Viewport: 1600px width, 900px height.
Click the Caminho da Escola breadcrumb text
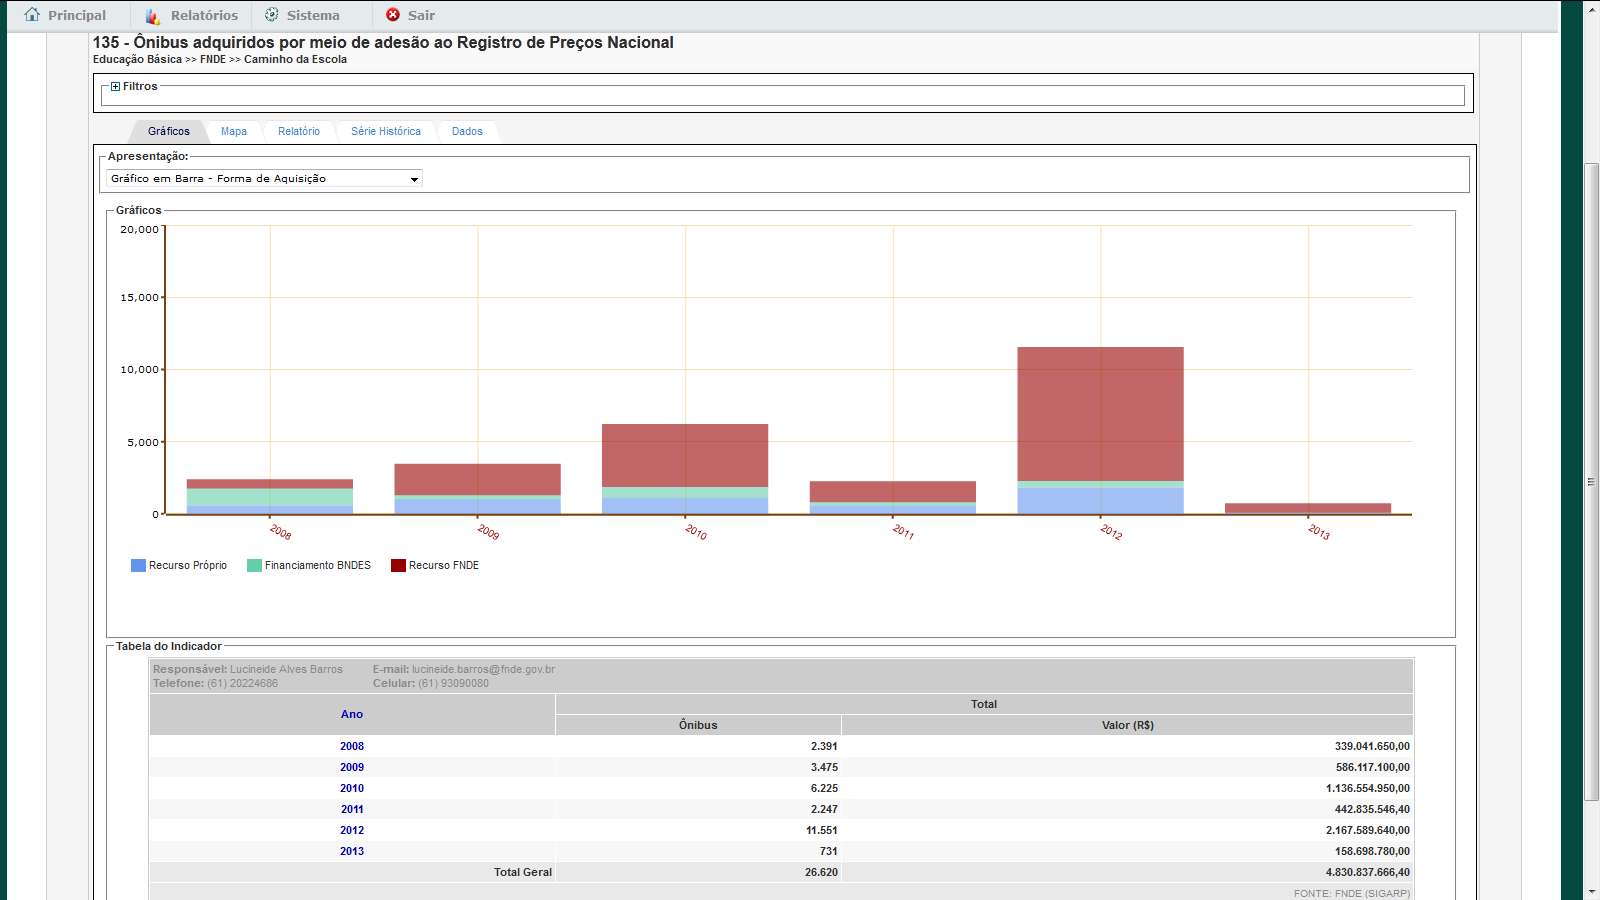295,59
